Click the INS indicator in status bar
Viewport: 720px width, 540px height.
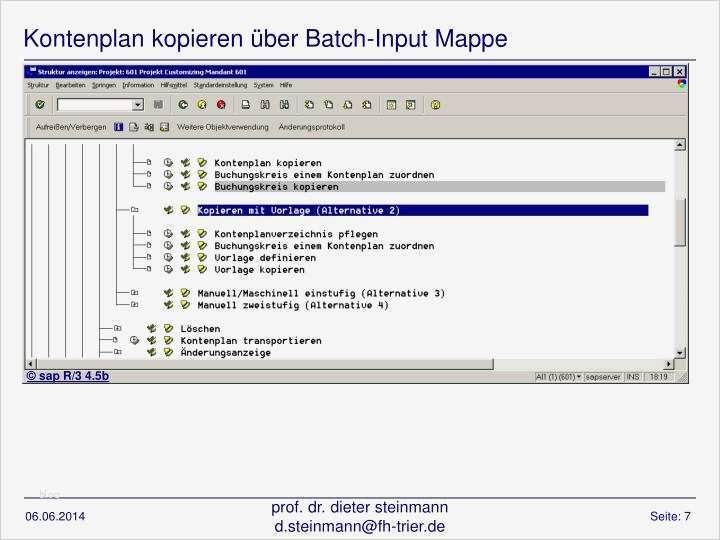(x=633, y=377)
